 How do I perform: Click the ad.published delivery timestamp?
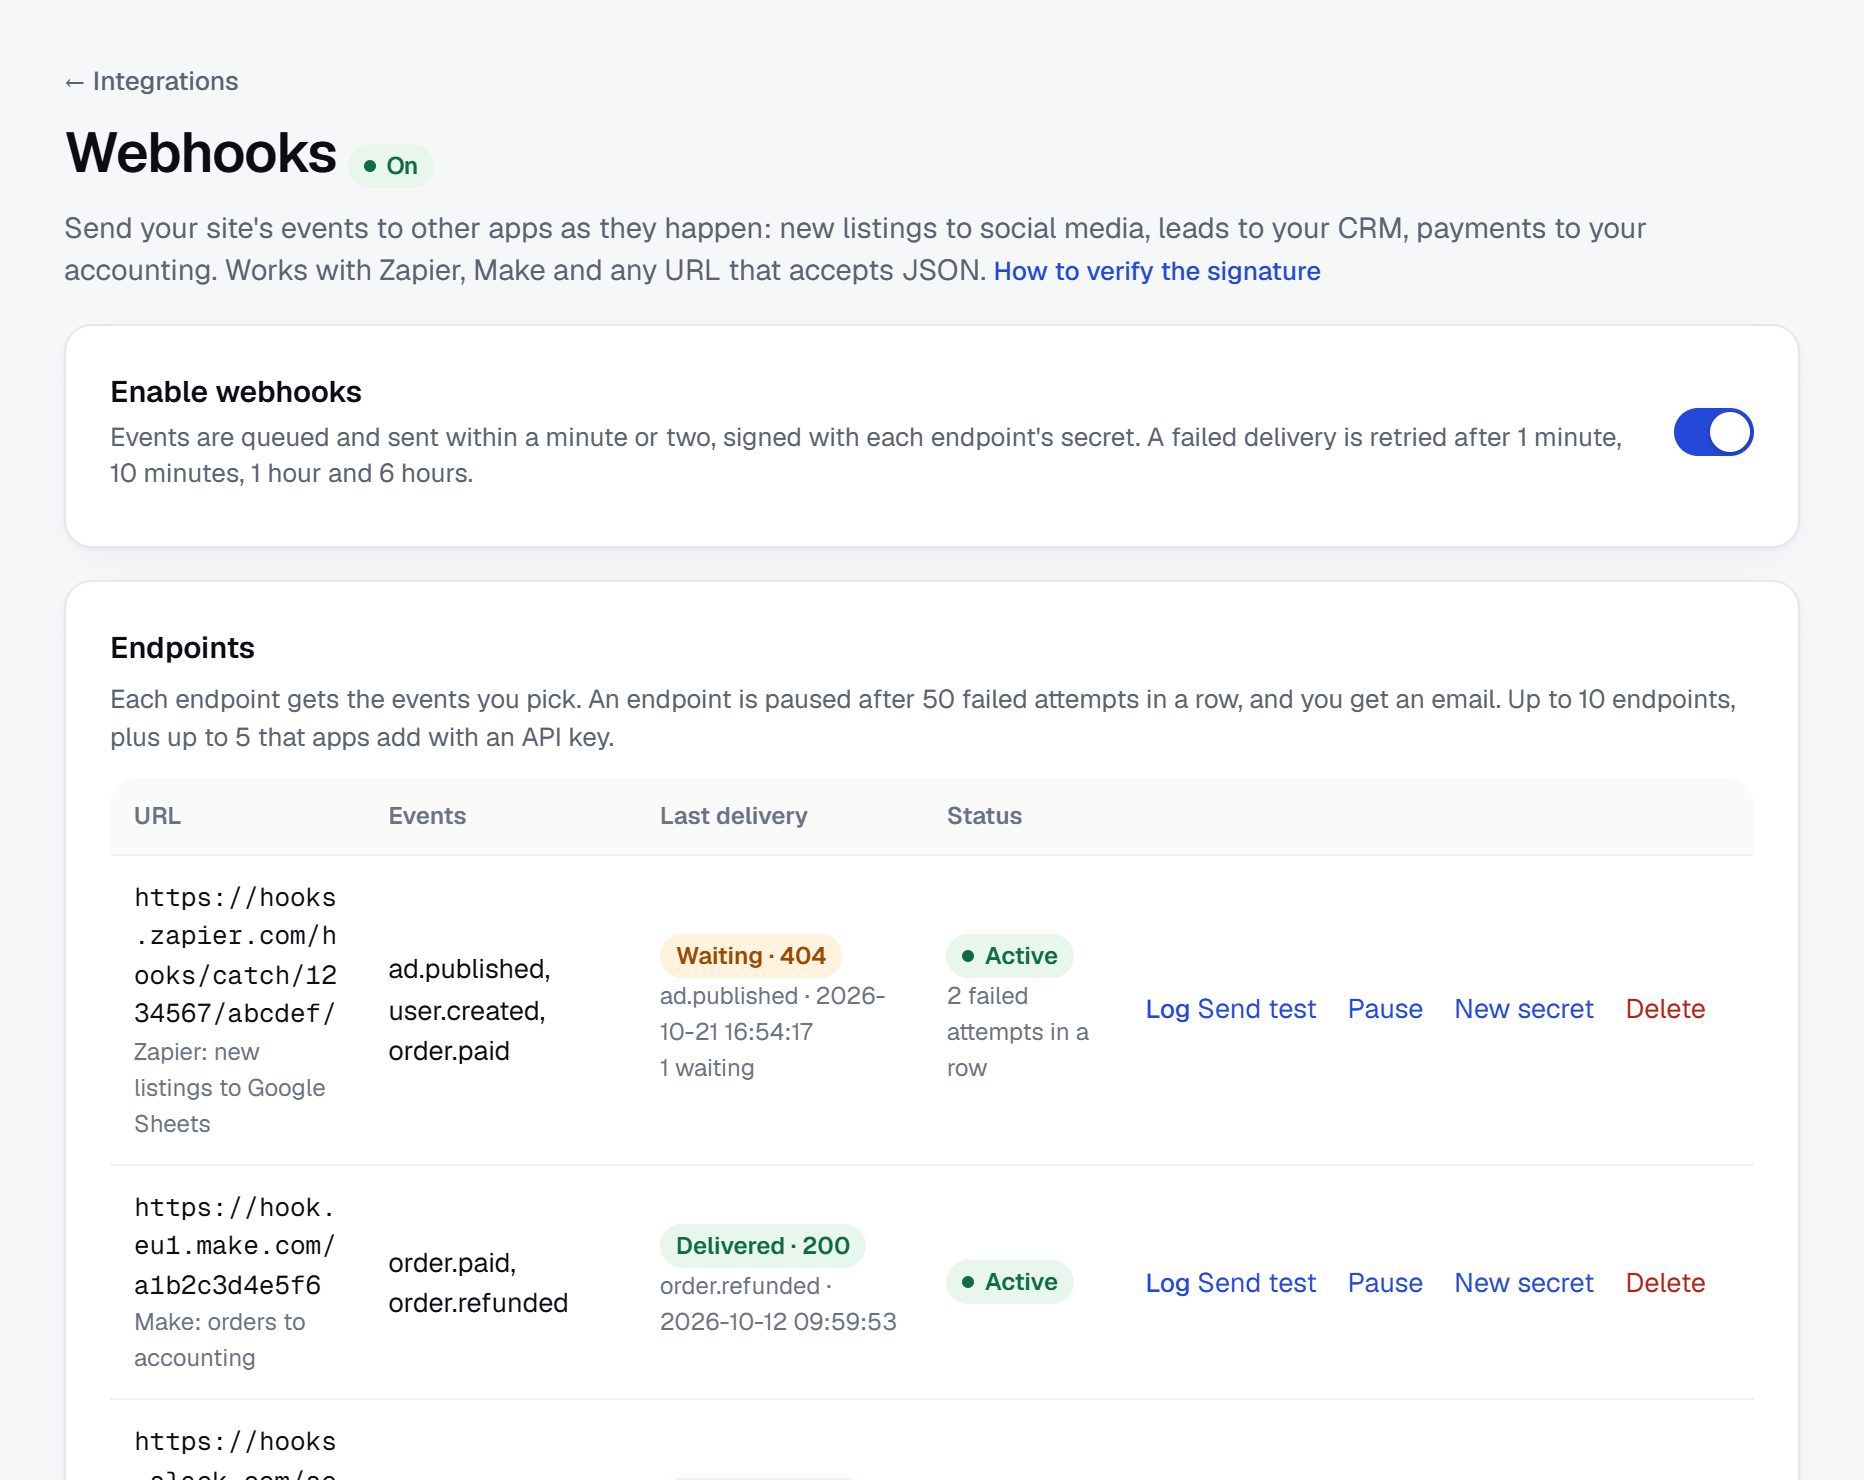pyautogui.click(x=772, y=1014)
